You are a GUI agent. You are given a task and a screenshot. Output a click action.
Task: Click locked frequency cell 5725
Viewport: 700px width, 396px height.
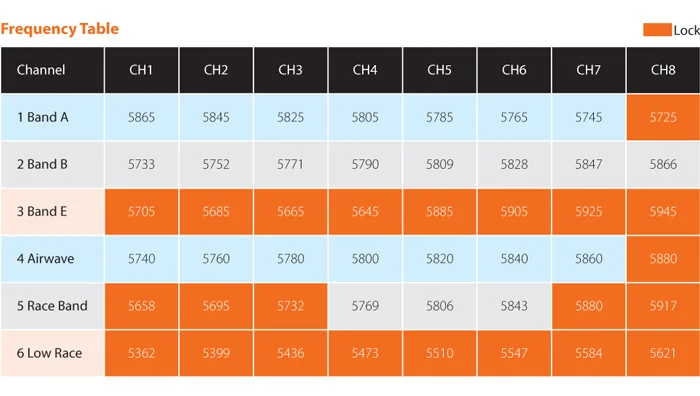pos(663,117)
